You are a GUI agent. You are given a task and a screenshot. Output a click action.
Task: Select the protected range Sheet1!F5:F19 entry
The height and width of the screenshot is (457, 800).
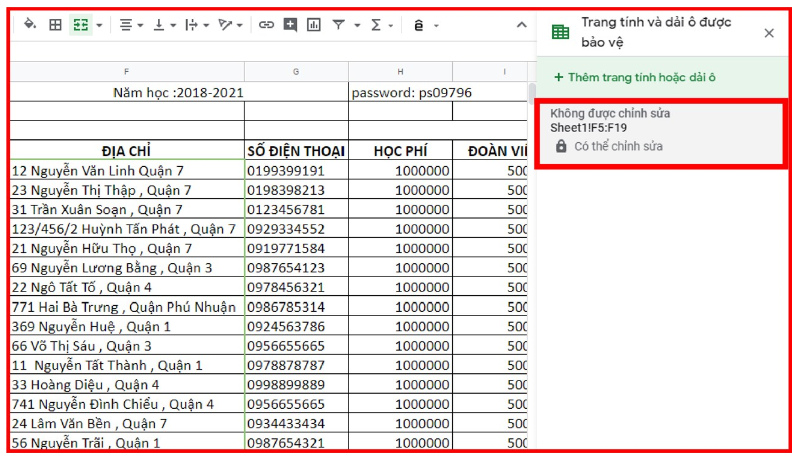click(x=659, y=130)
